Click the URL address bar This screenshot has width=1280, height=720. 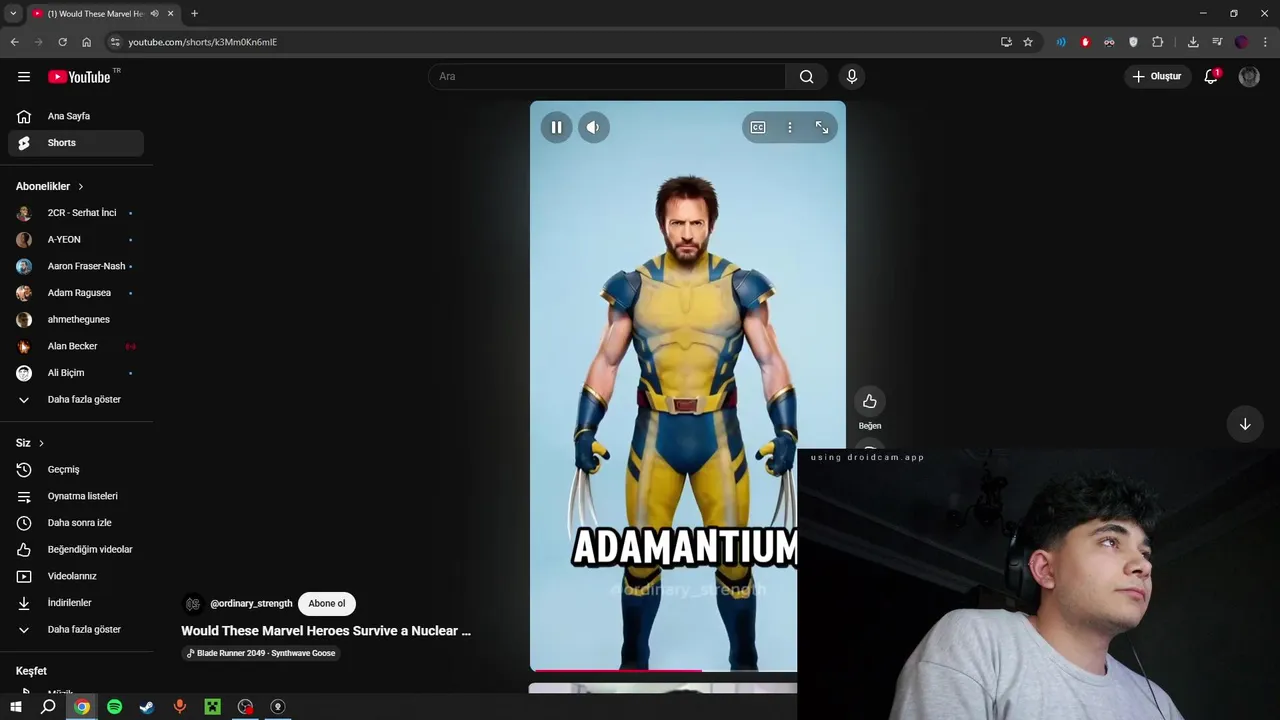[560, 42]
